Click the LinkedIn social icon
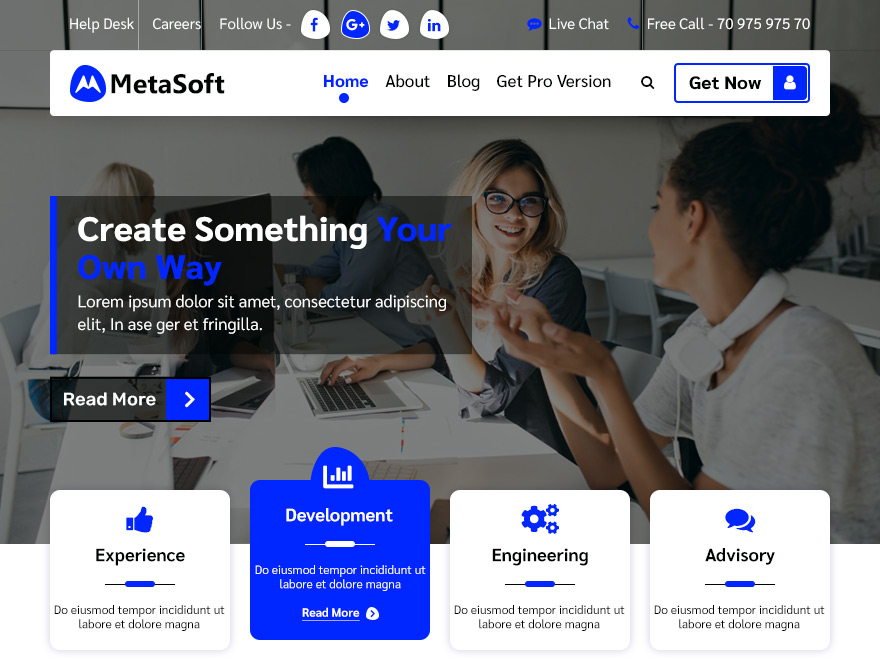The image size is (880, 660). [434, 25]
